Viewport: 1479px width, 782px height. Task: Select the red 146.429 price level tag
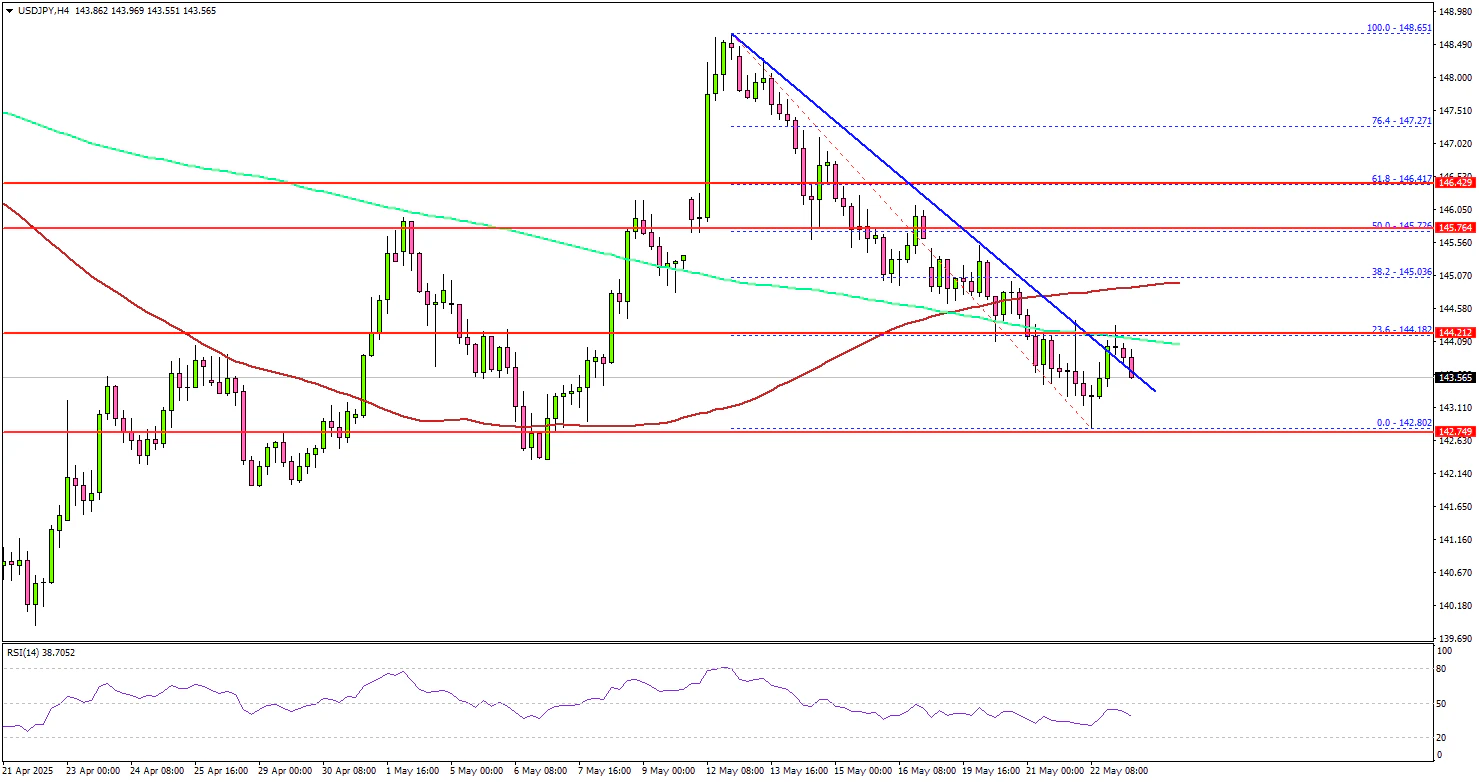(x=1455, y=184)
